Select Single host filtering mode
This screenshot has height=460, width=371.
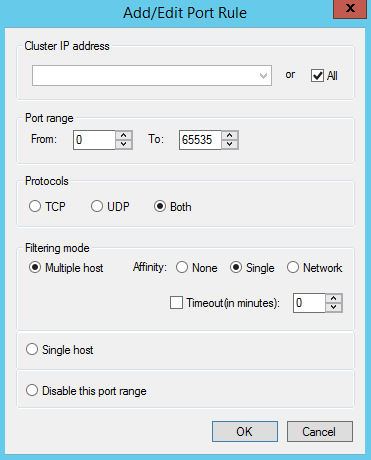(x=32, y=349)
